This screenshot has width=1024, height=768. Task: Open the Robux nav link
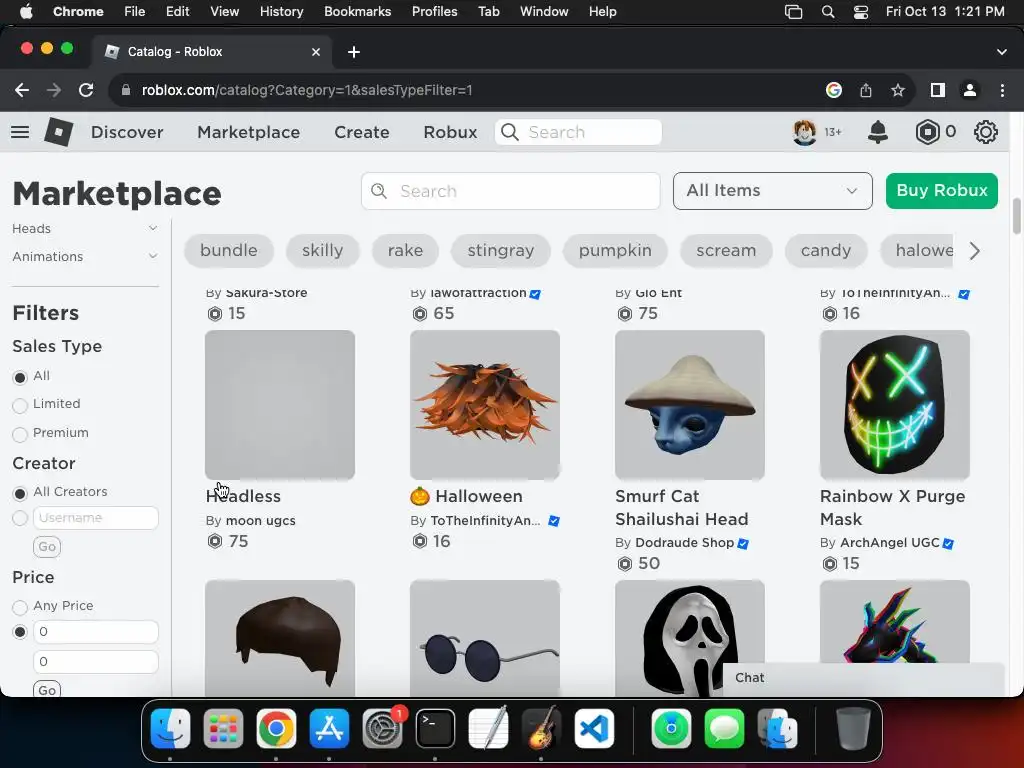(x=450, y=132)
